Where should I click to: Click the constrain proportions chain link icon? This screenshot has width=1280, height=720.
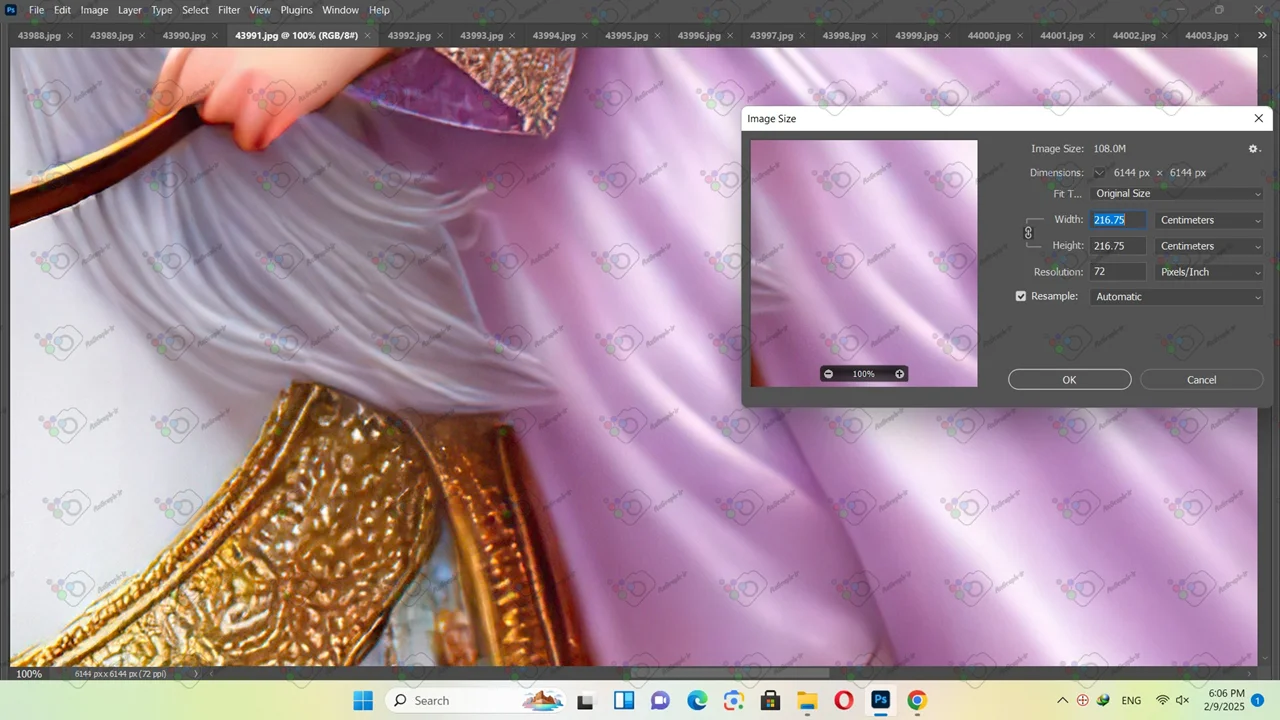[1028, 233]
